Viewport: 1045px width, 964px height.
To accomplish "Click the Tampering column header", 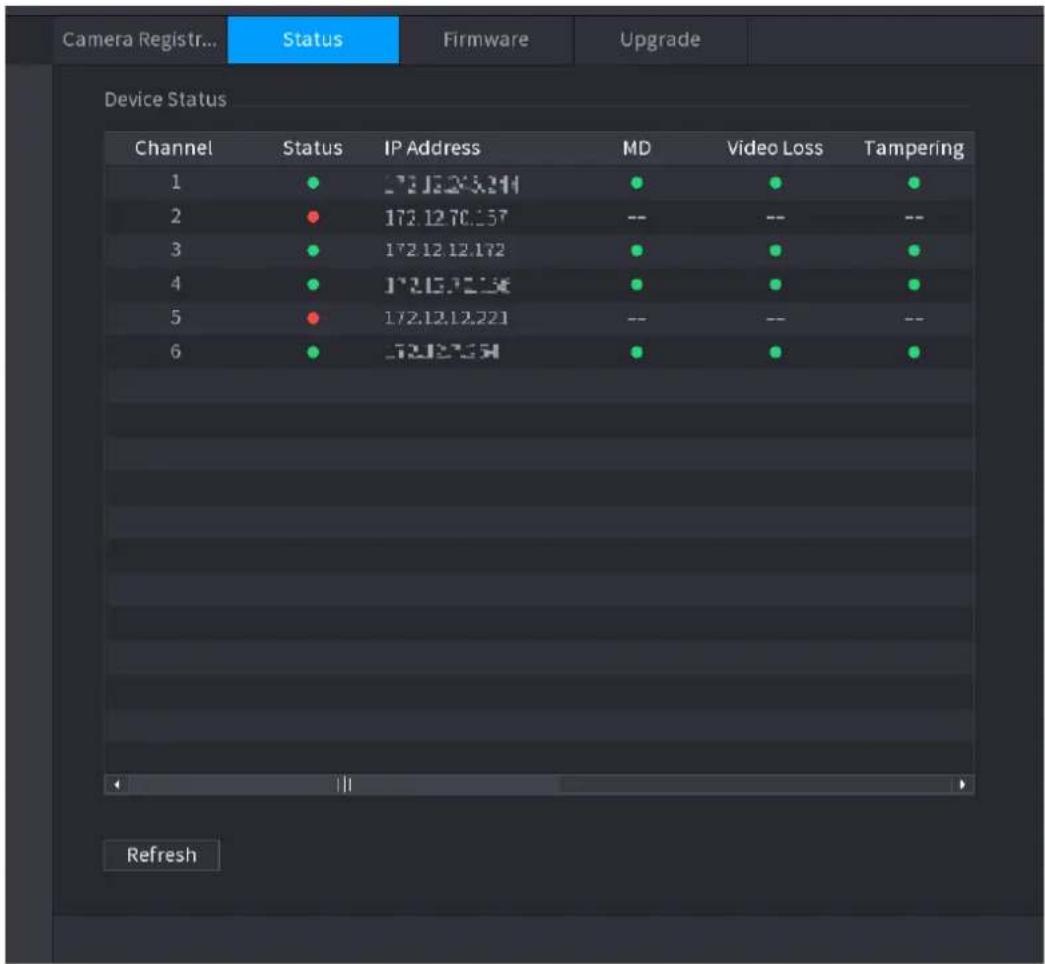I will (914, 148).
